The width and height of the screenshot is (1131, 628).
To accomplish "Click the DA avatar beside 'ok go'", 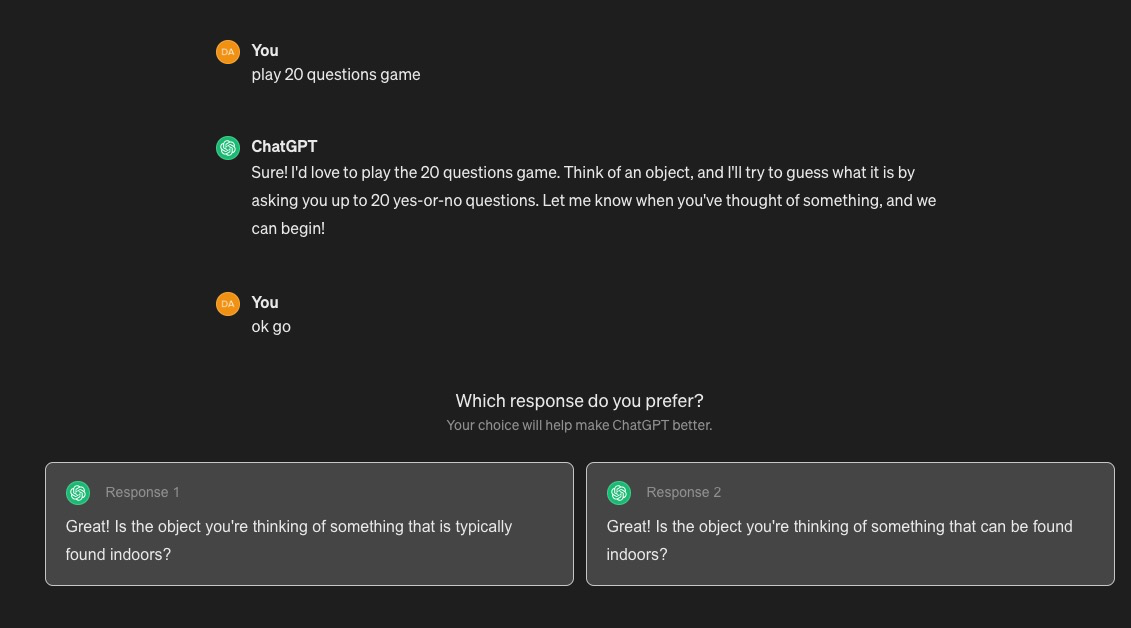I will [228, 303].
